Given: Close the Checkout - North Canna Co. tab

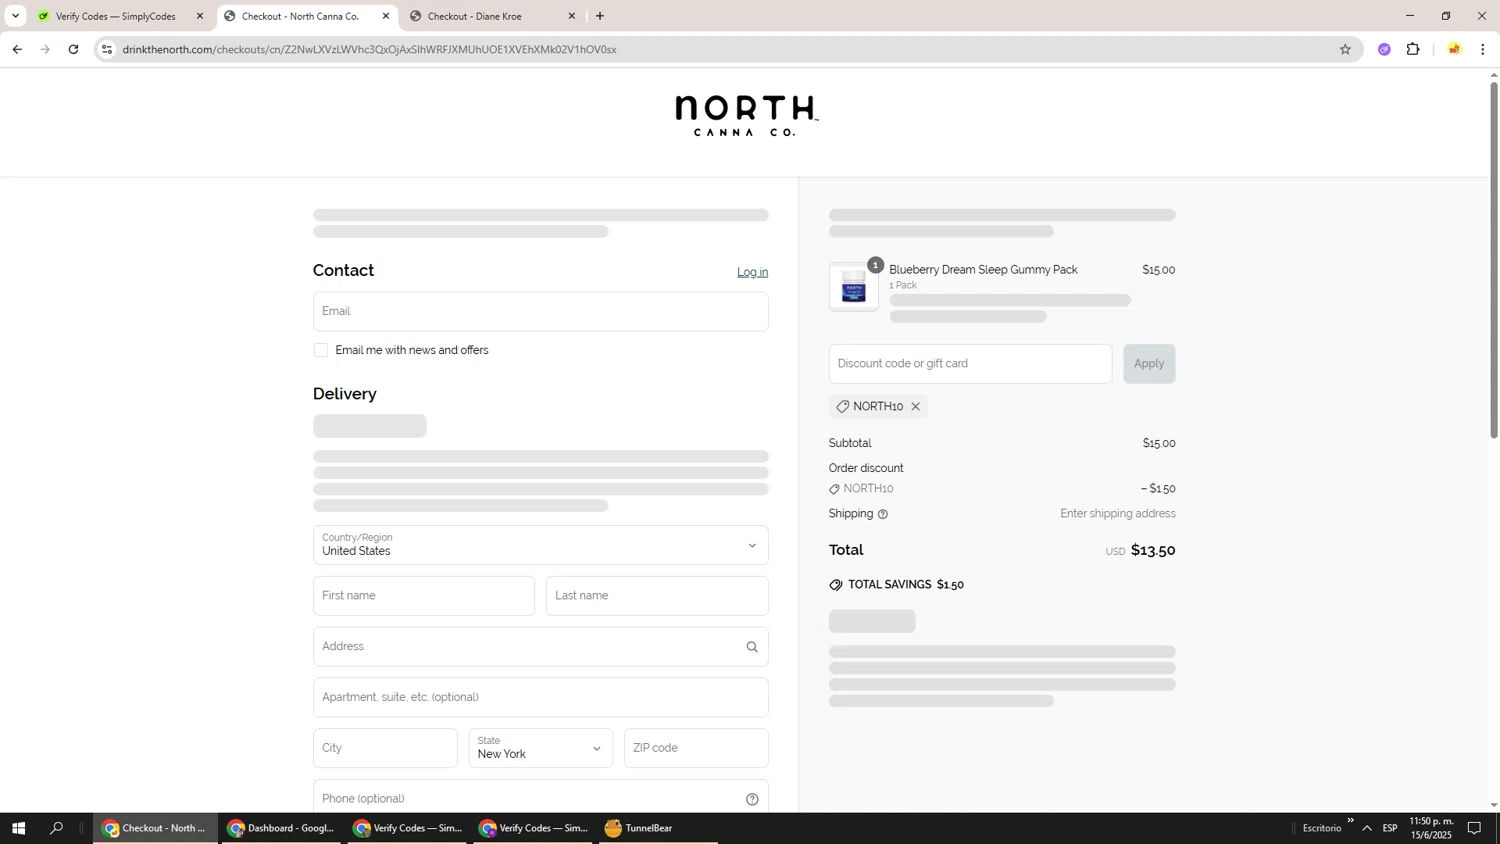Looking at the screenshot, I should click(386, 16).
